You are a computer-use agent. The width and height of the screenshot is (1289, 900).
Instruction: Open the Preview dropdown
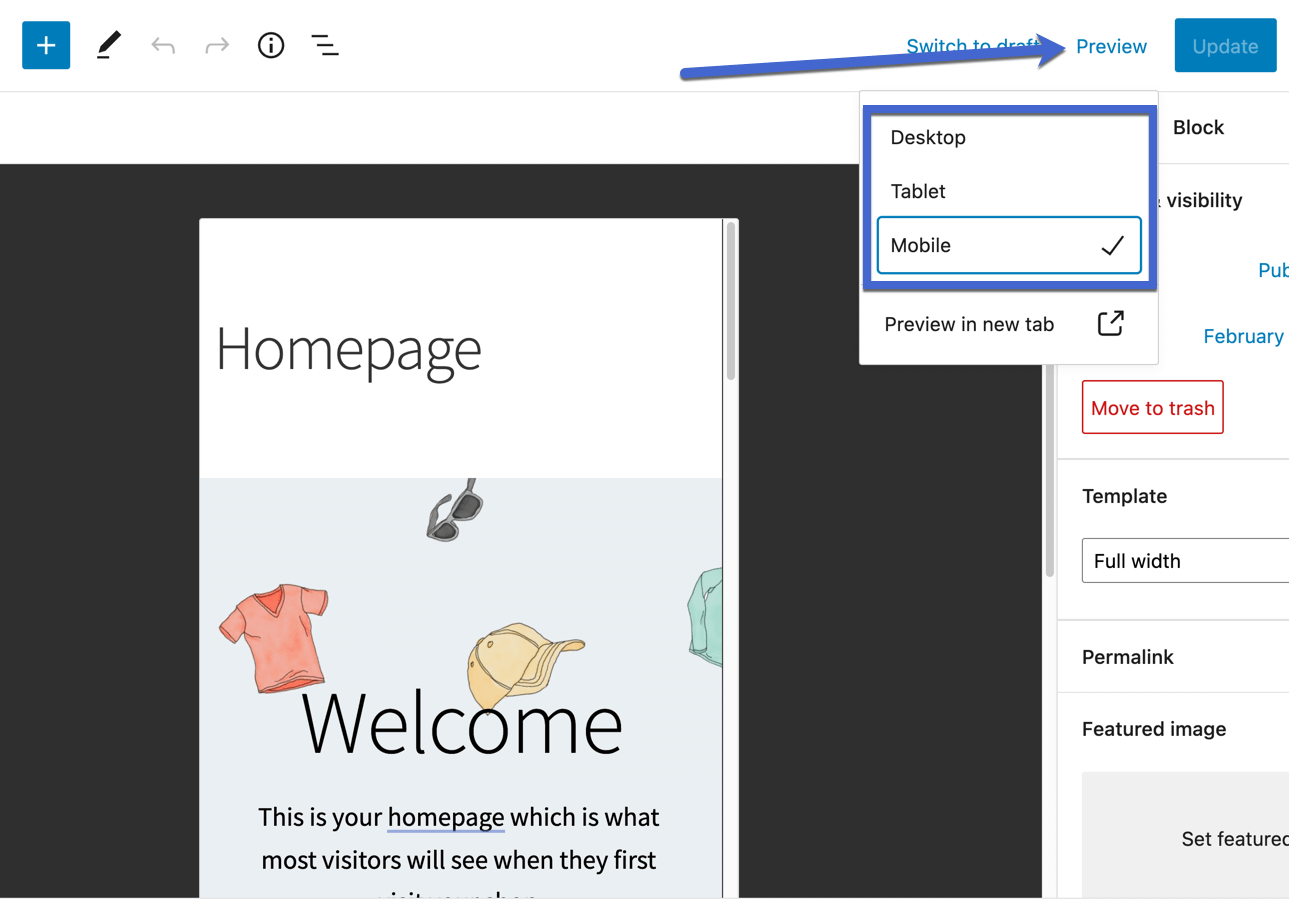(1111, 46)
